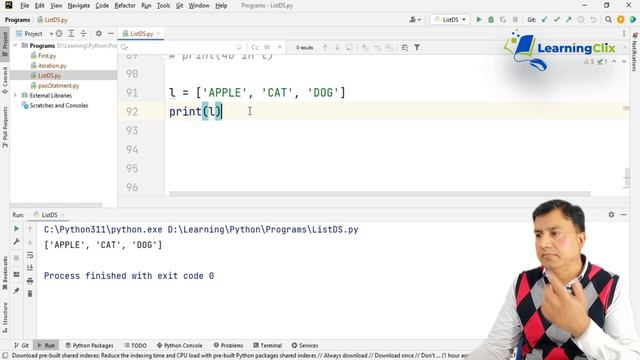Viewport: 640px width, 360px height.
Task: Open Run panel settings gear
Action: [611, 214]
